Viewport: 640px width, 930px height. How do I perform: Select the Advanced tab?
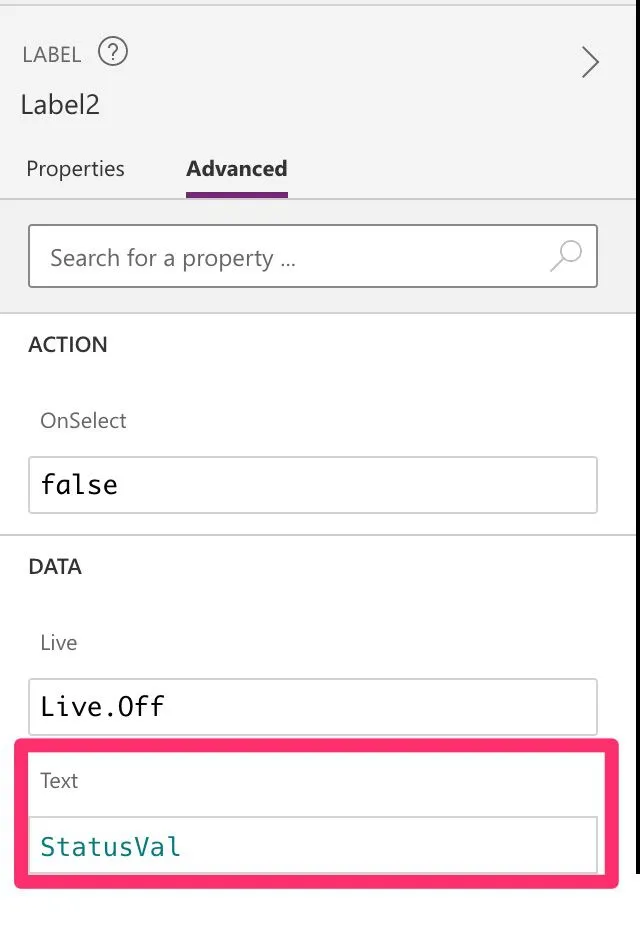pos(237,169)
